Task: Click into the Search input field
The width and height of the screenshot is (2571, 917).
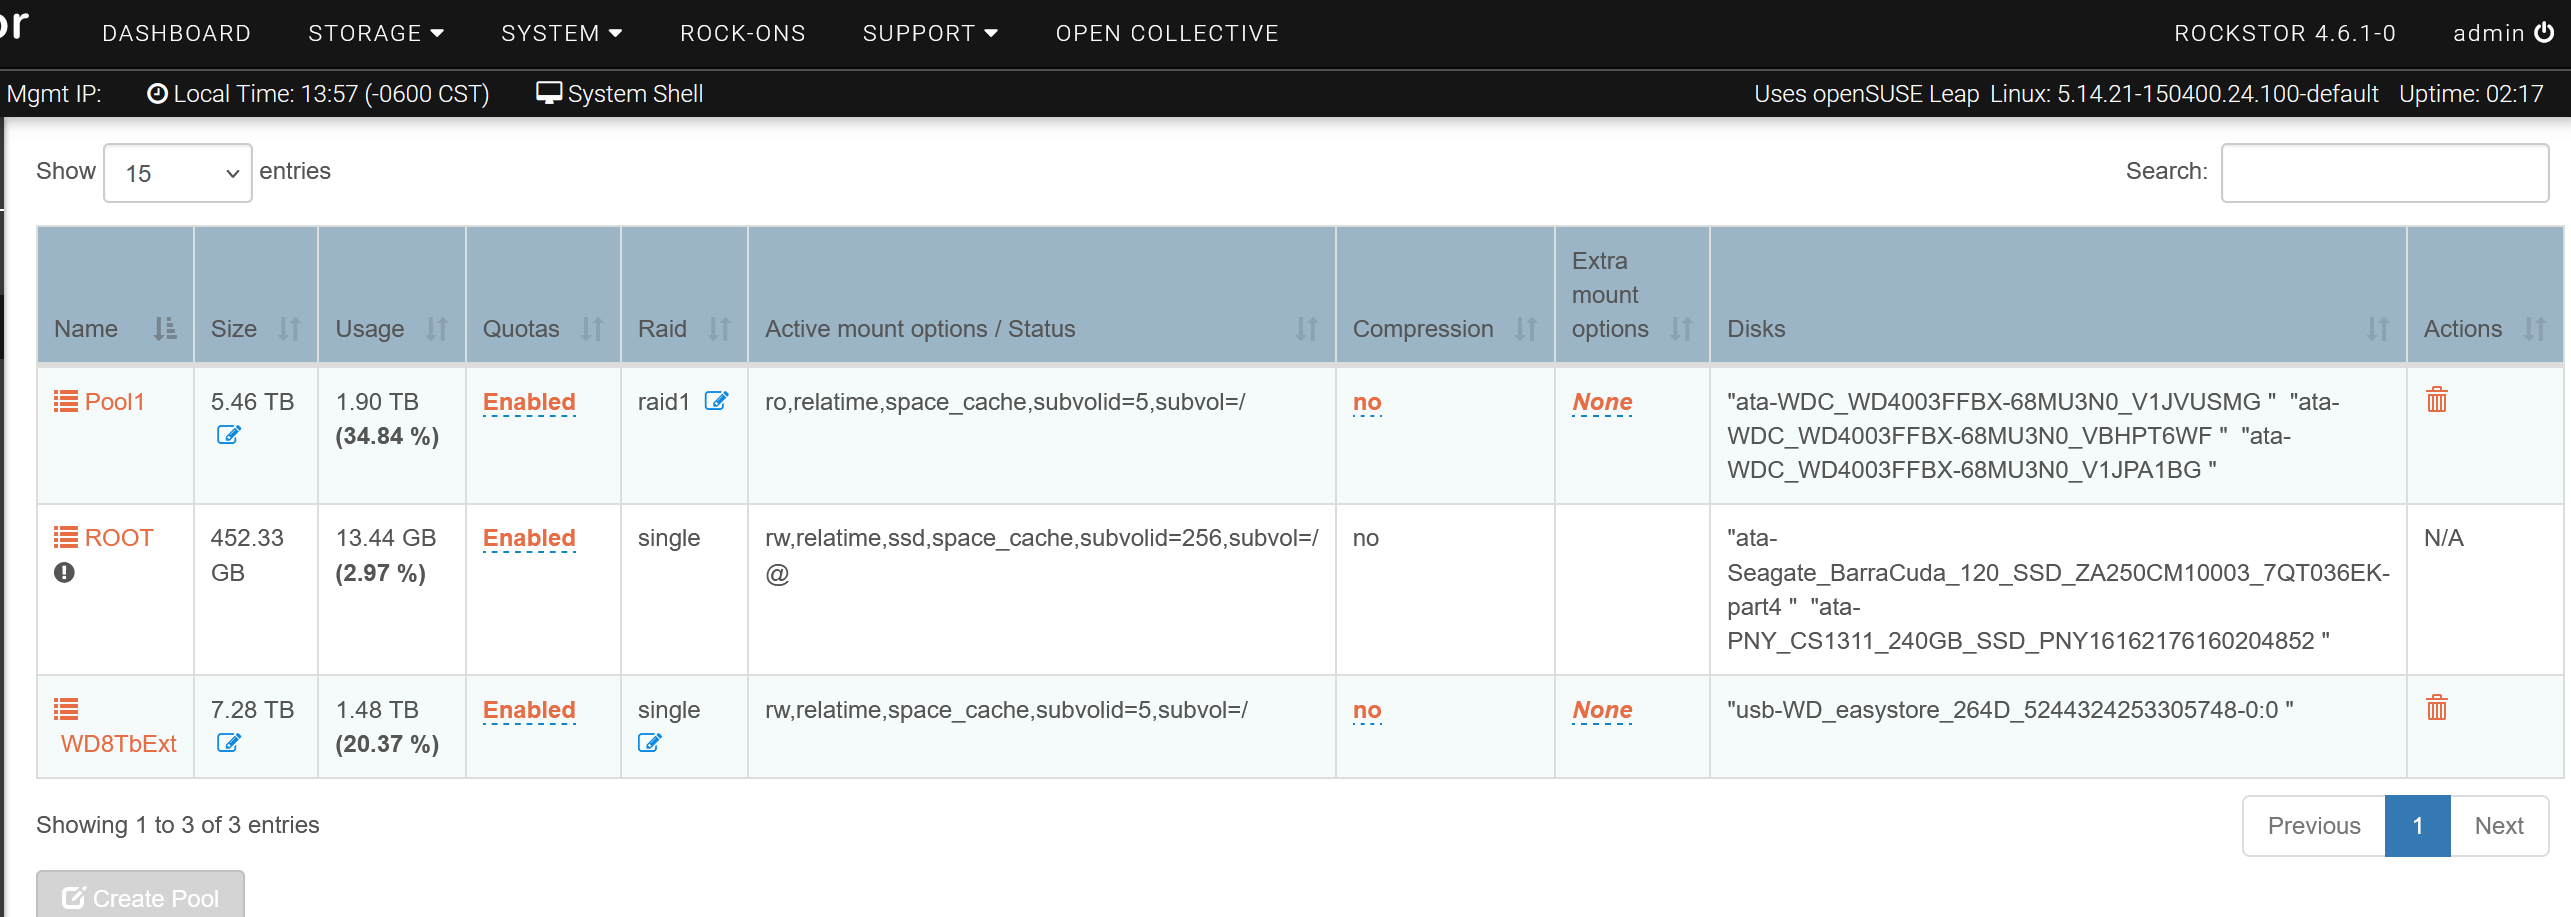Action: 2383,173
